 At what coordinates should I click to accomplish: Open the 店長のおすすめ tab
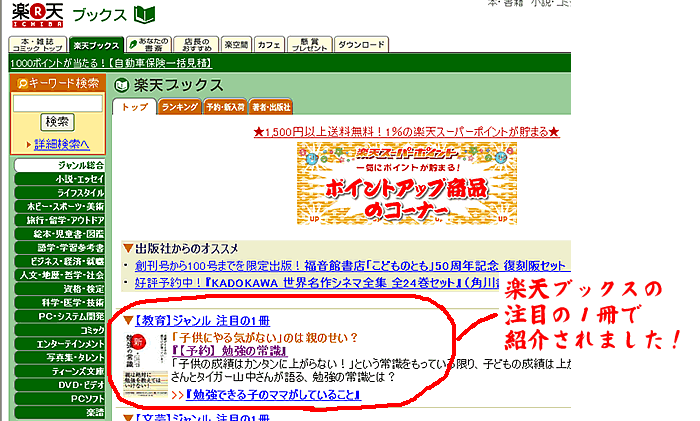coord(196,45)
